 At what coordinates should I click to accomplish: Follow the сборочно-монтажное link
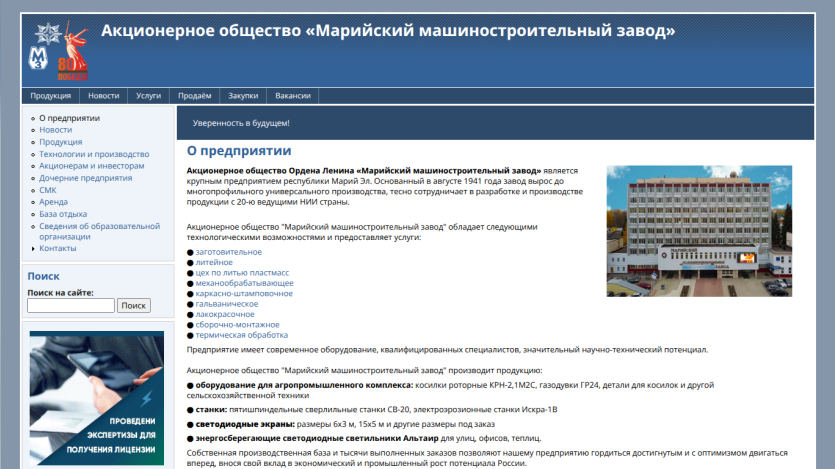pos(238,325)
